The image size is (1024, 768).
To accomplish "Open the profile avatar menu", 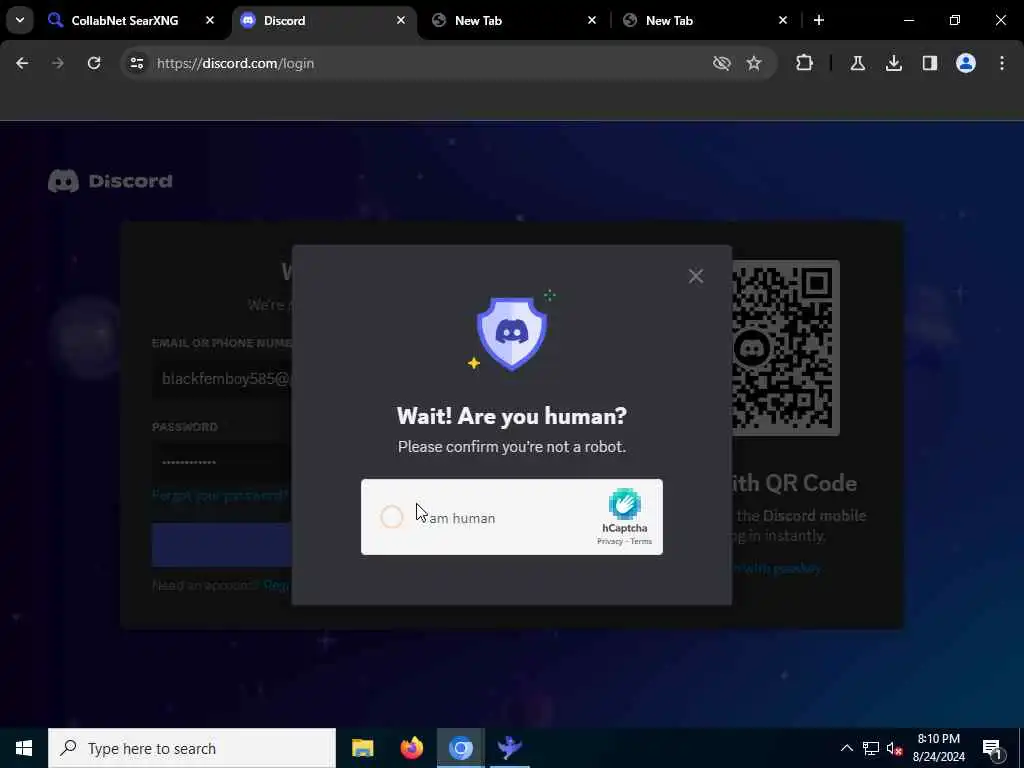I will point(966,63).
